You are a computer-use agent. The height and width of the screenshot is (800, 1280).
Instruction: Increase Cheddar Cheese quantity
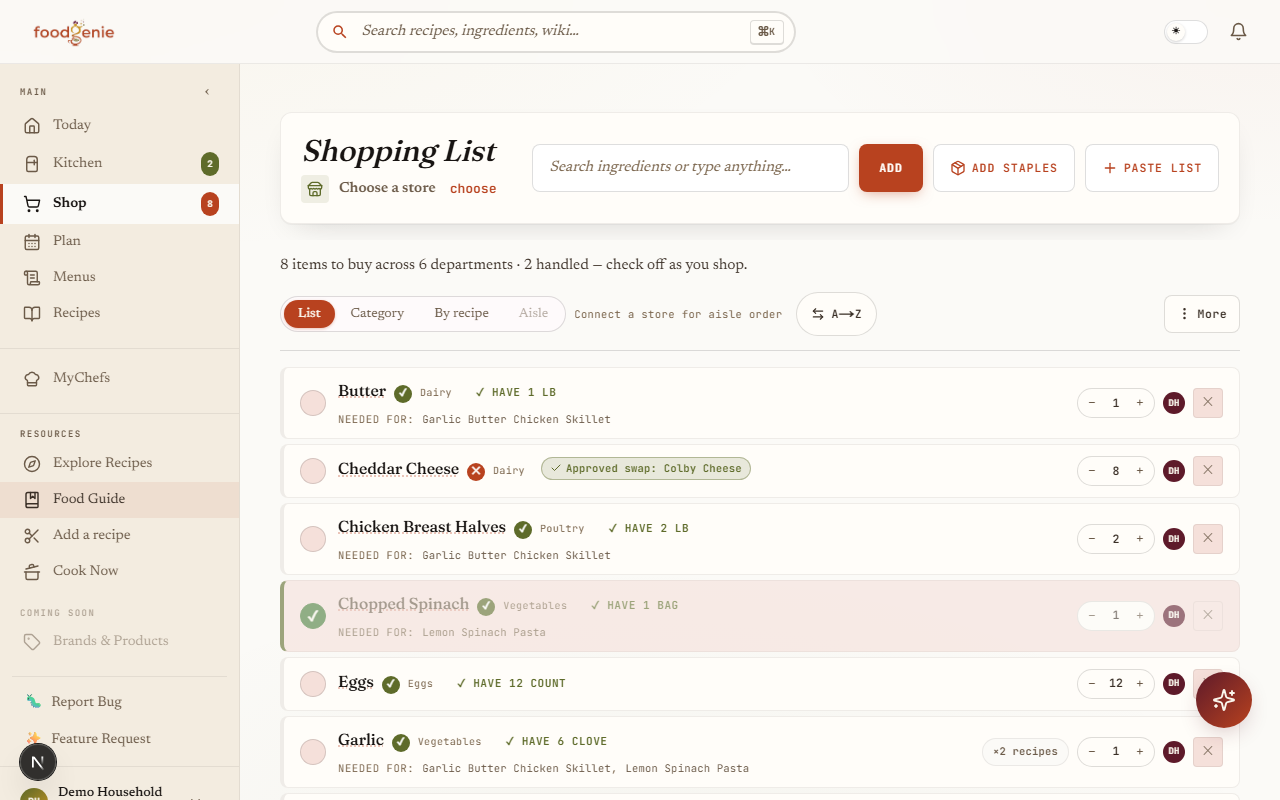point(1140,471)
